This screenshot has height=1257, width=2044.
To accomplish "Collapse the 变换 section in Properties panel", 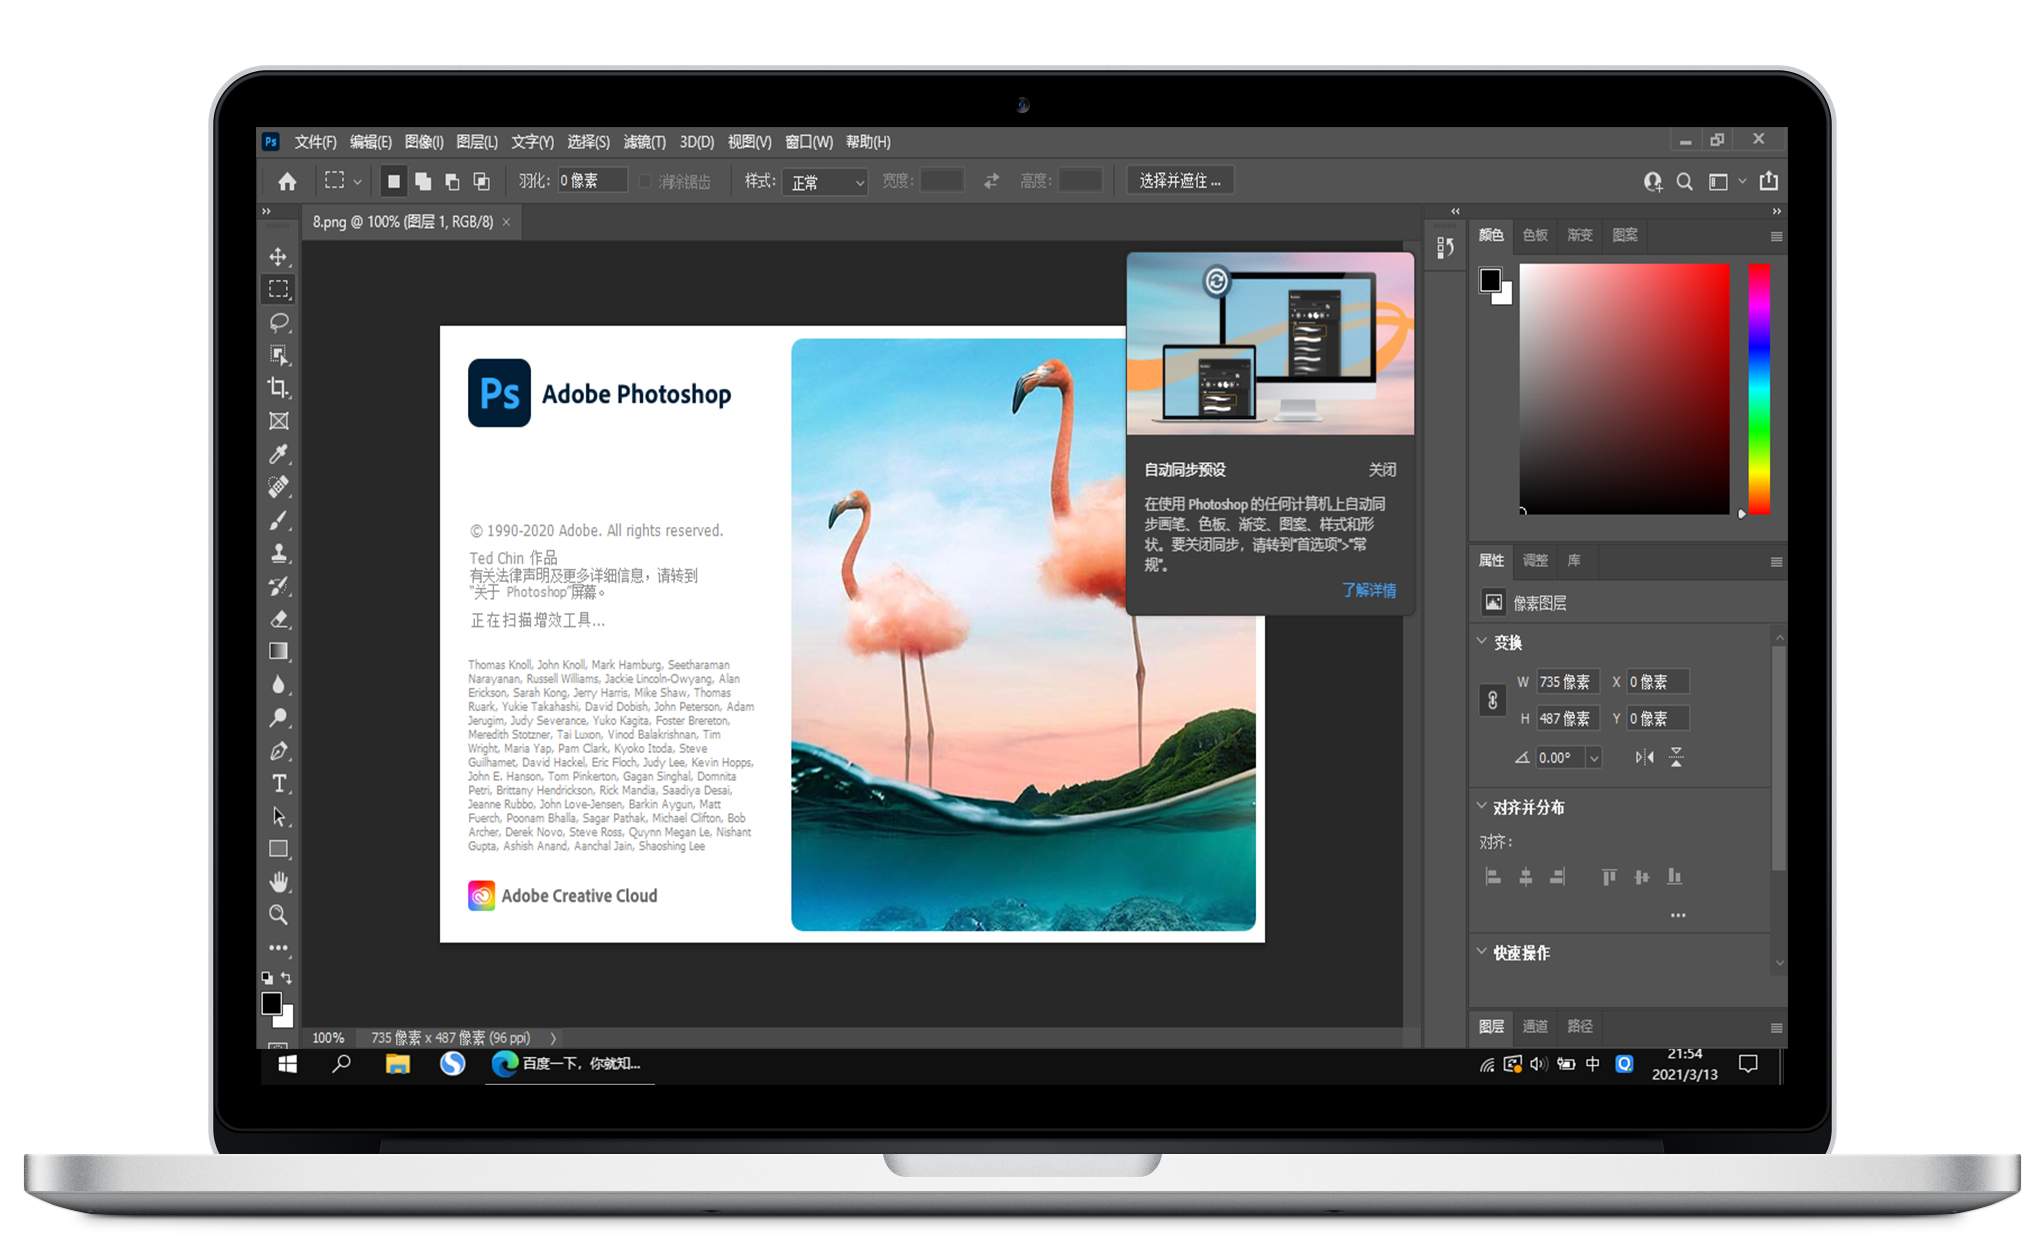I will point(1482,641).
